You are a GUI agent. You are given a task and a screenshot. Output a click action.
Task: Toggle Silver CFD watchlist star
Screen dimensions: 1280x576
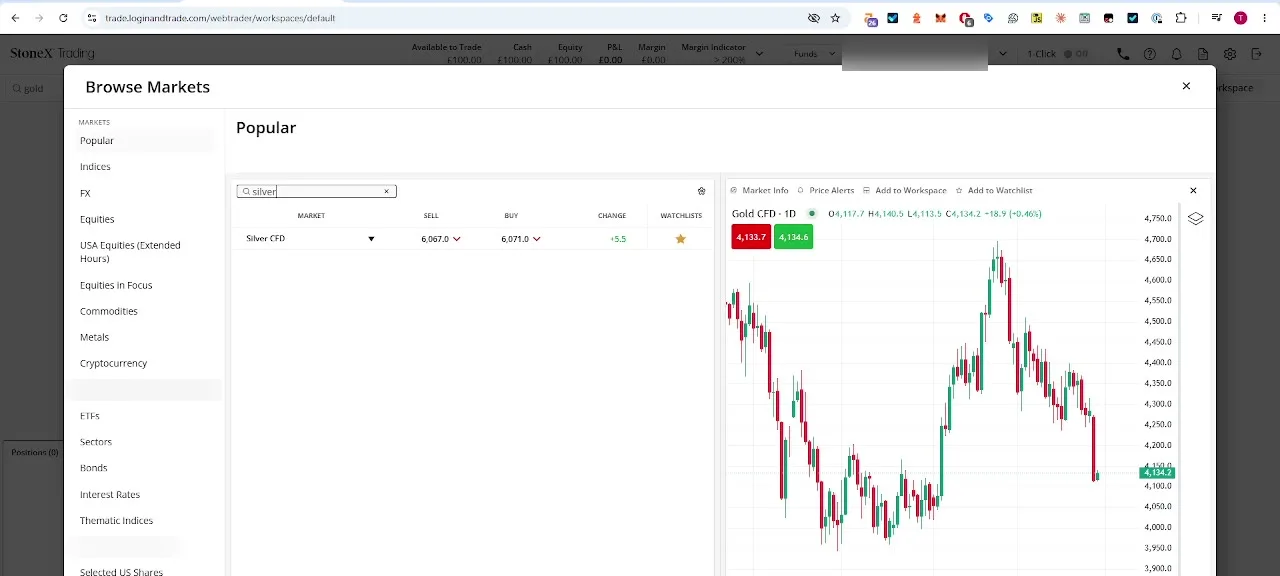click(x=681, y=239)
